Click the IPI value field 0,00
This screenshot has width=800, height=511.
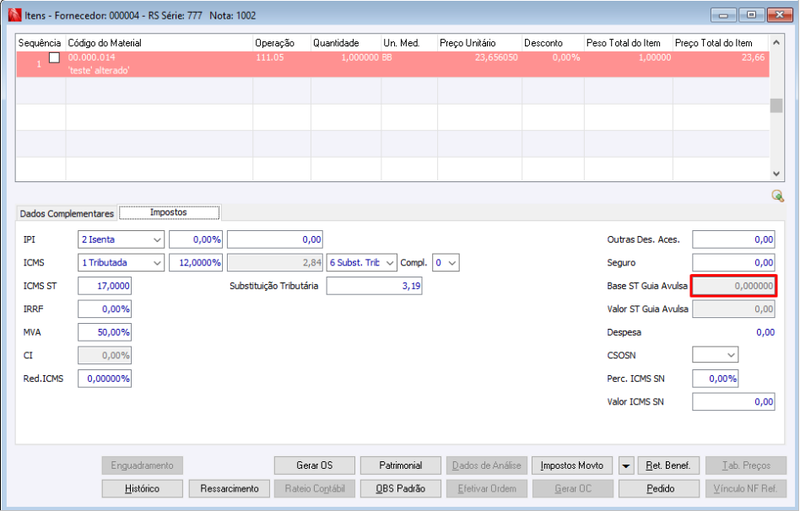click(x=274, y=239)
